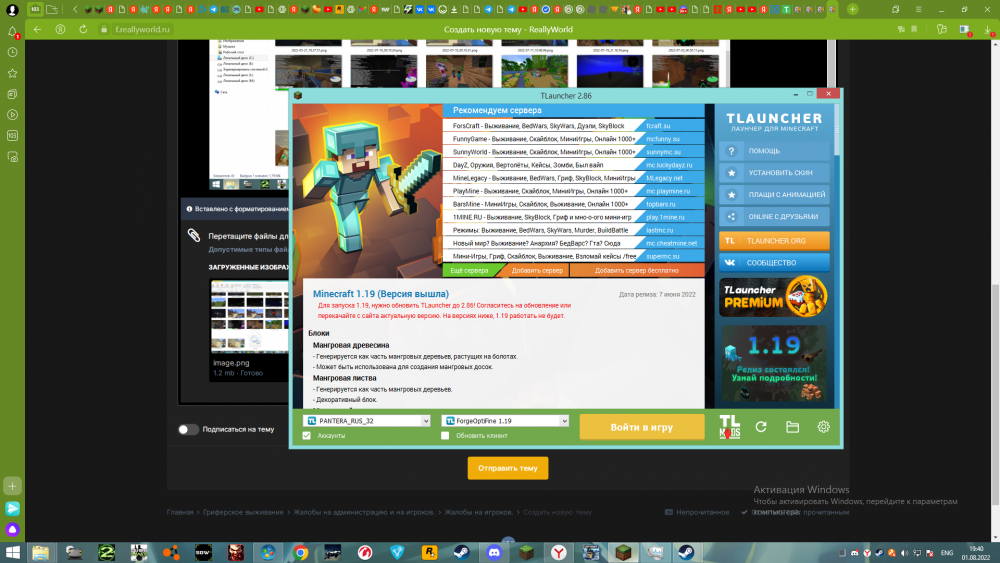
Task: Click the refresh icon in TLauncher
Action: (761, 427)
